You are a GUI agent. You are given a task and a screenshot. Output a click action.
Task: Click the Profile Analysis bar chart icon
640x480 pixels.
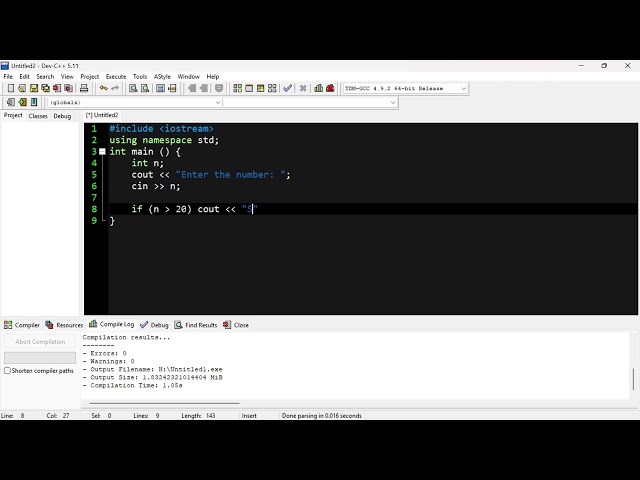tap(319, 88)
